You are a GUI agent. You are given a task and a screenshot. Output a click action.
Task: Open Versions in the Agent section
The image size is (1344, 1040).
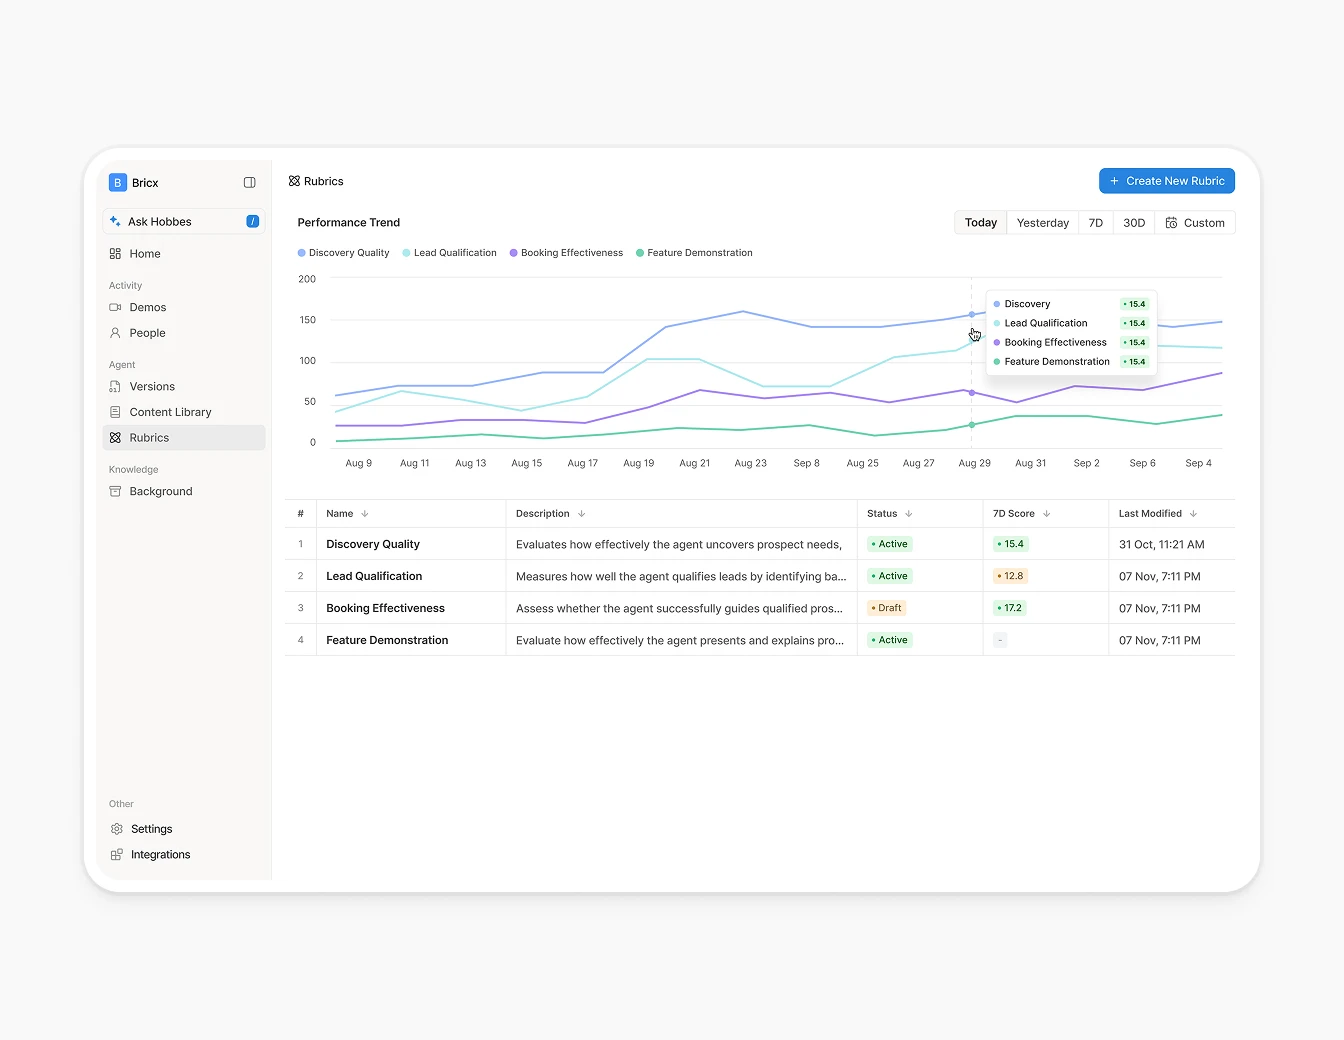tap(151, 386)
